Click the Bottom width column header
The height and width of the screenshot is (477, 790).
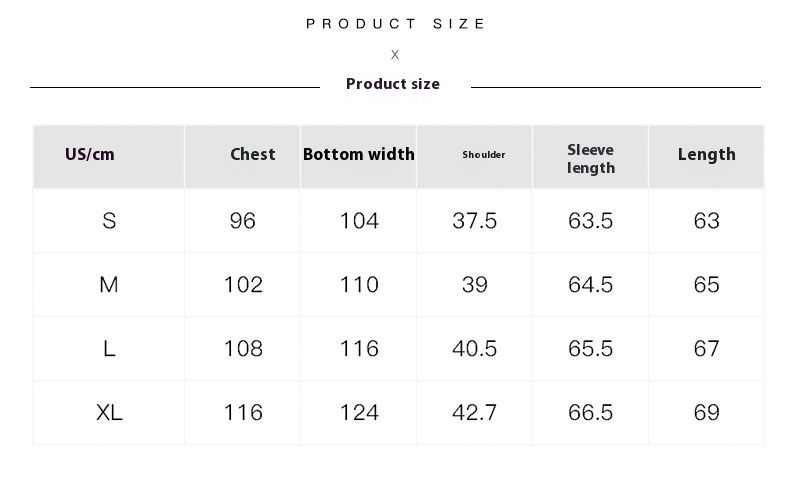(358, 154)
